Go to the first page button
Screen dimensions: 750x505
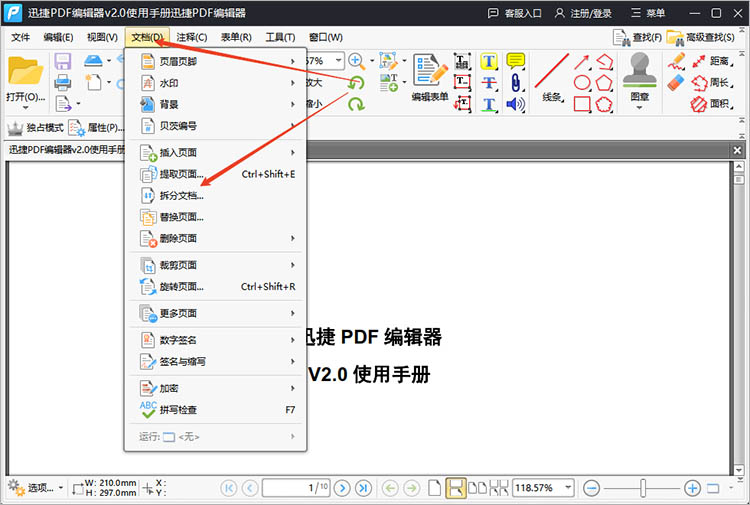click(229, 488)
